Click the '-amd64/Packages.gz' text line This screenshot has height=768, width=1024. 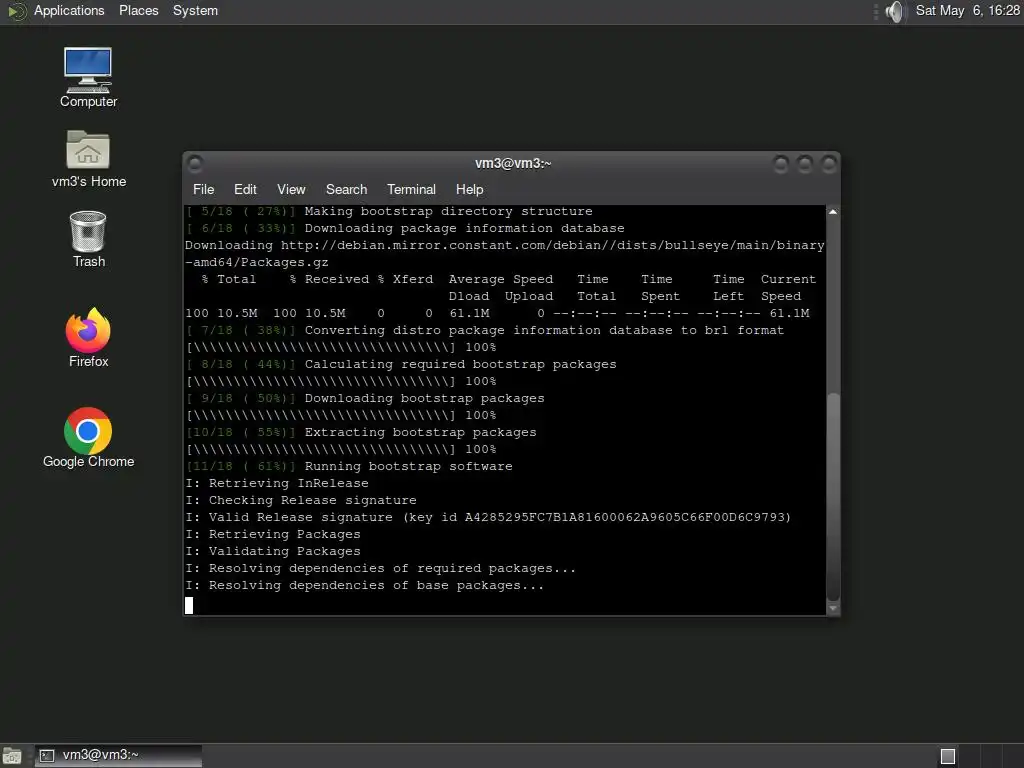[x=257, y=263]
